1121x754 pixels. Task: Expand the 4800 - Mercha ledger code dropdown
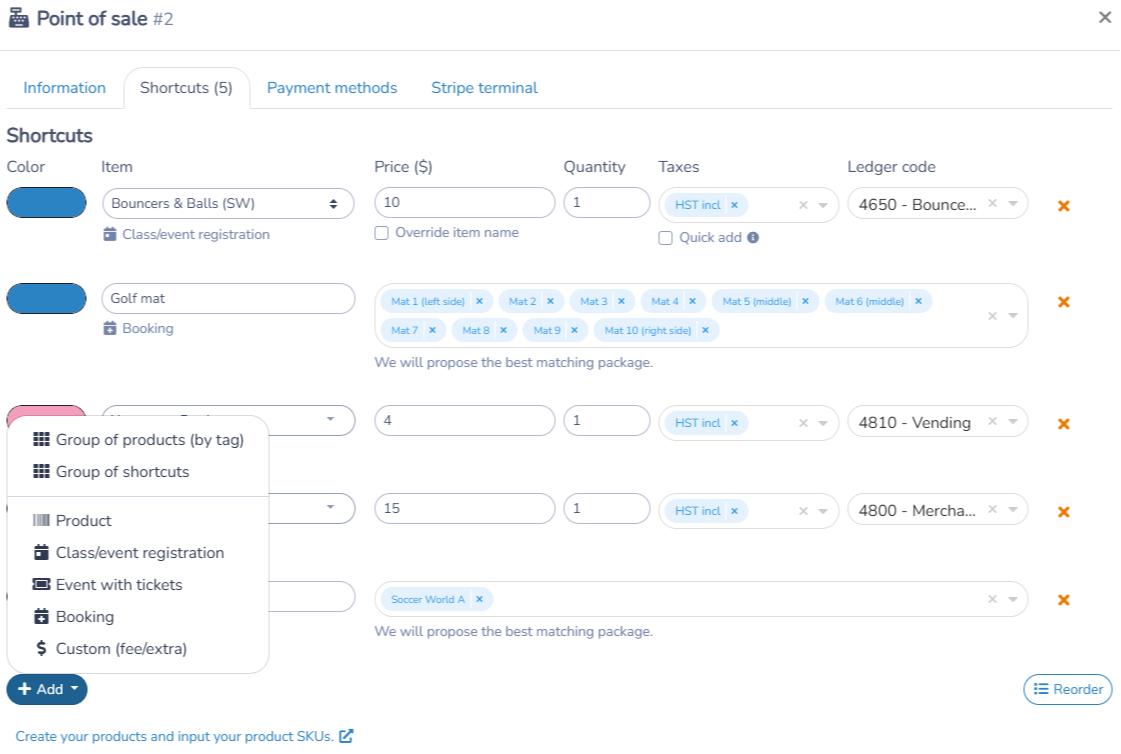tap(1013, 510)
